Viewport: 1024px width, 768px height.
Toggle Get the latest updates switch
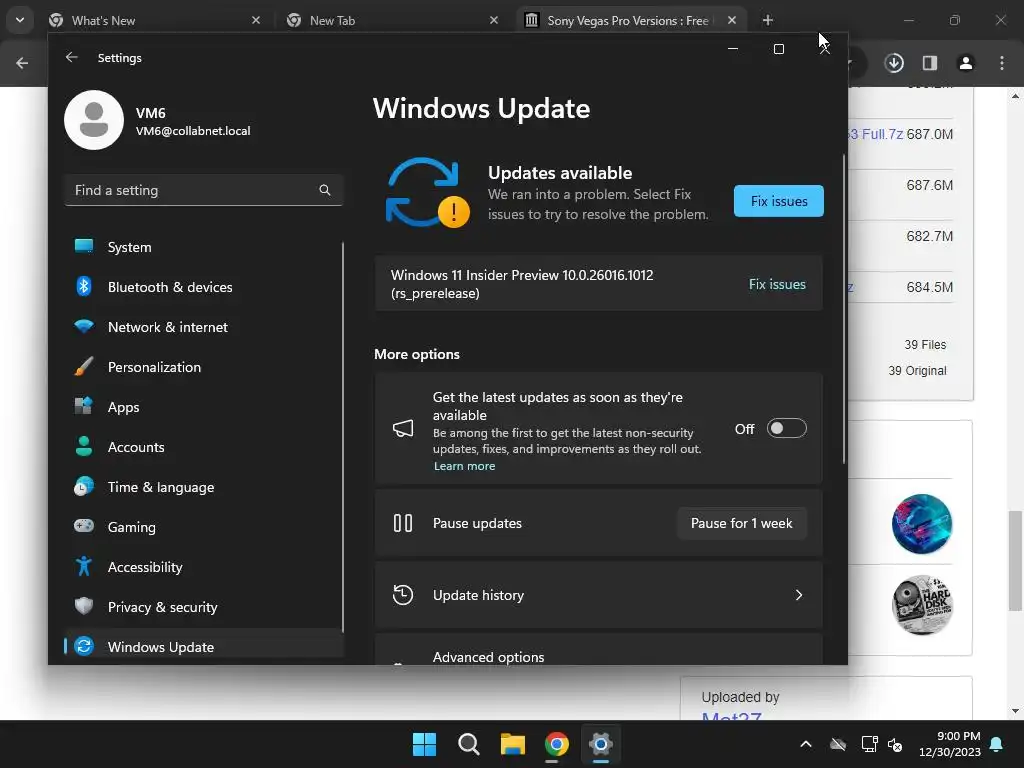click(x=786, y=428)
